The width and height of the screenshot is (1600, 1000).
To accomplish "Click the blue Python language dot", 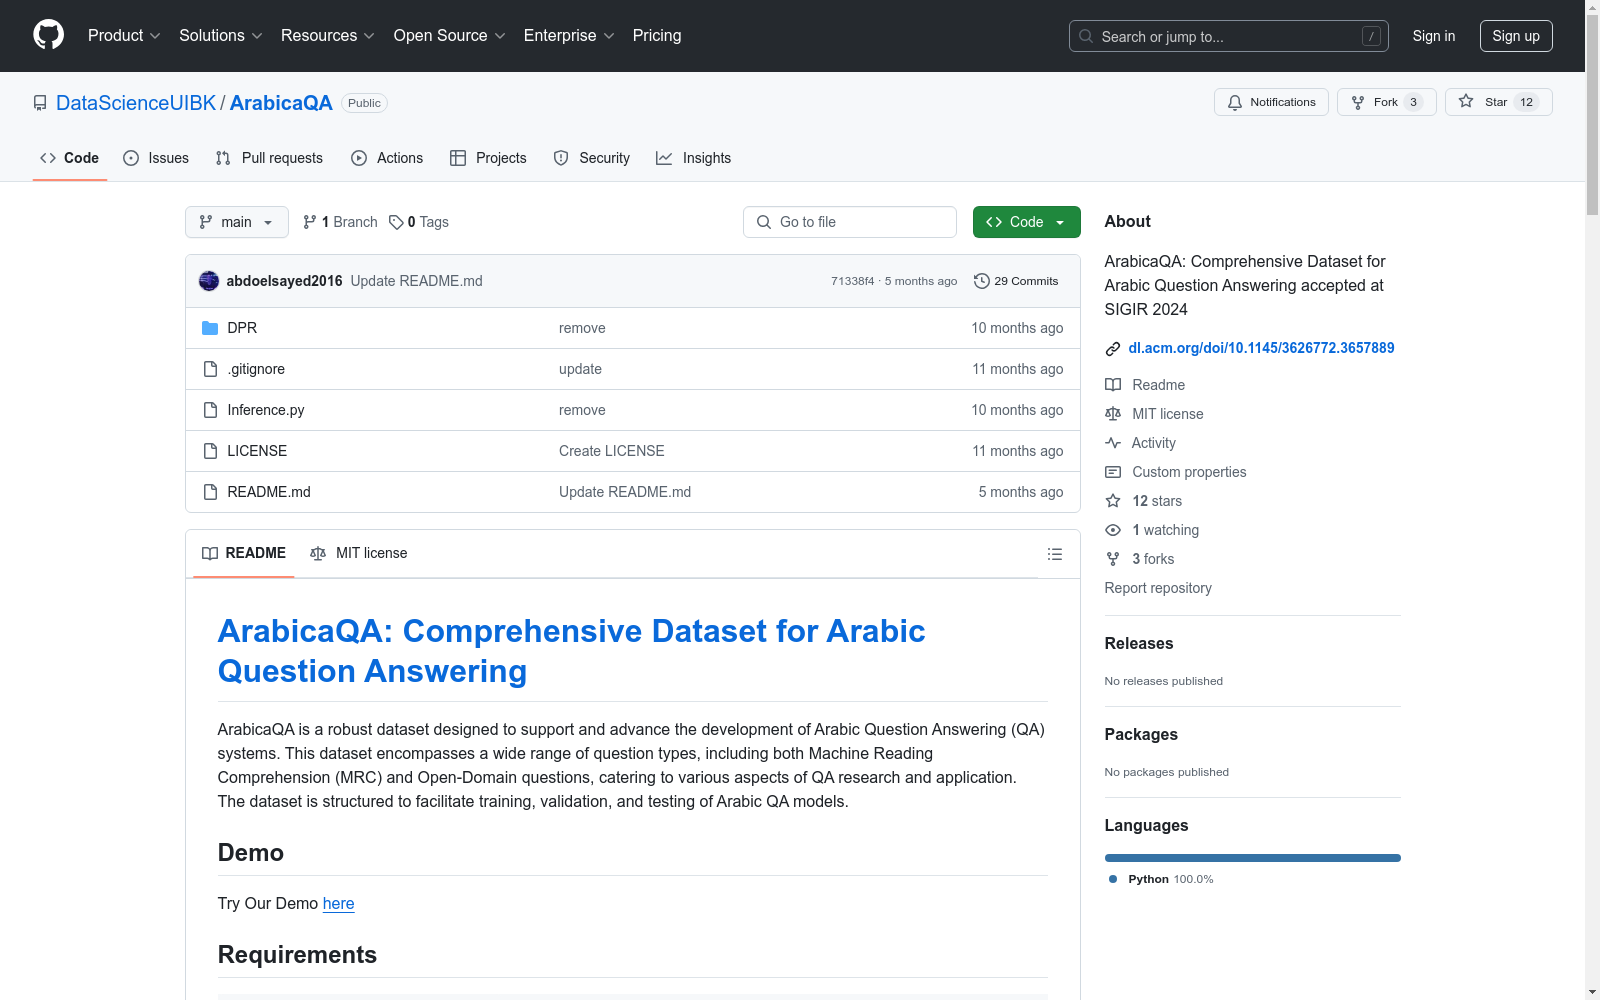I will point(1113,879).
